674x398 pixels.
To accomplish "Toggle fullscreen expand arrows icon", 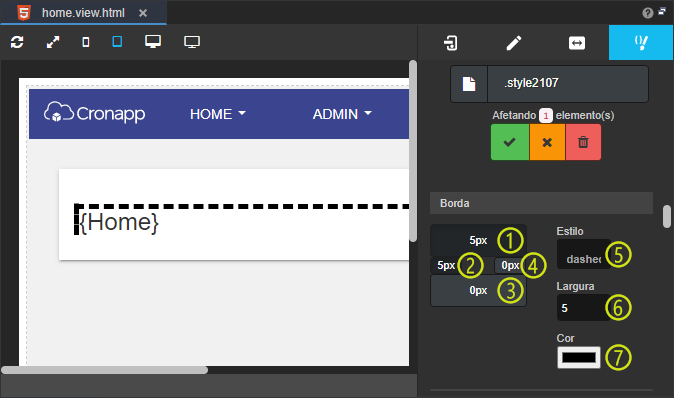I will pos(53,42).
